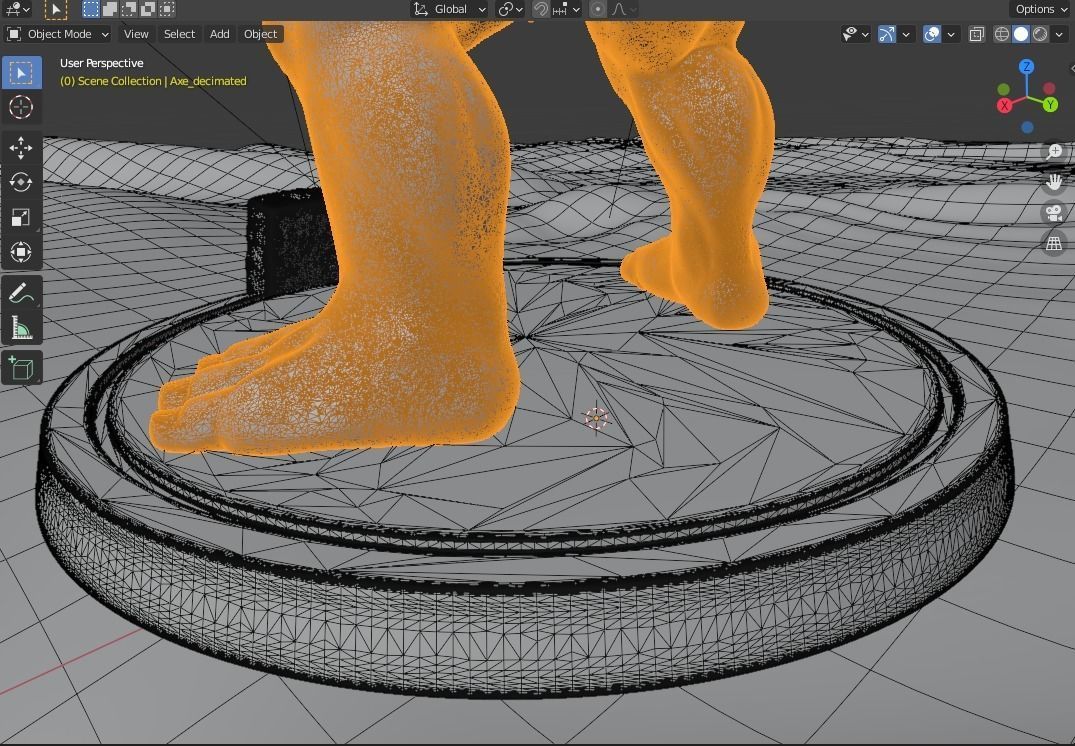Toggle snapping magnet icon
This screenshot has width=1075, height=746.
(540, 9)
